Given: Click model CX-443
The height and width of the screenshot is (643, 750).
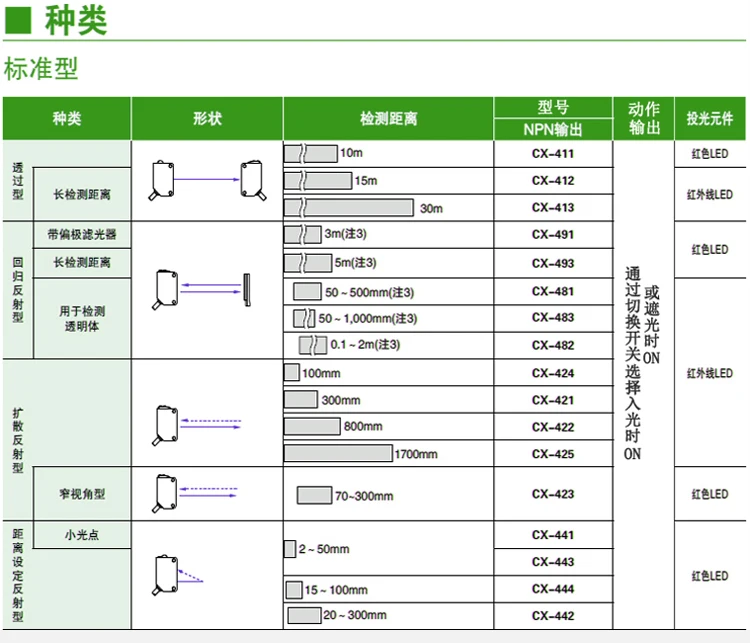Looking at the screenshot, I should (552, 562).
